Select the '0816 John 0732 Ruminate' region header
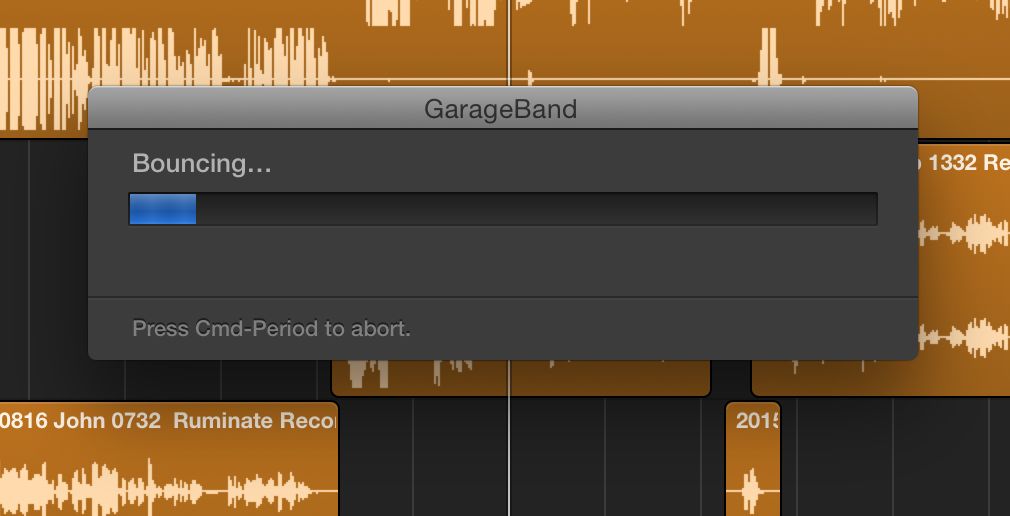Image resolution: width=1010 pixels, height=516 pixels. coord(166,421)
